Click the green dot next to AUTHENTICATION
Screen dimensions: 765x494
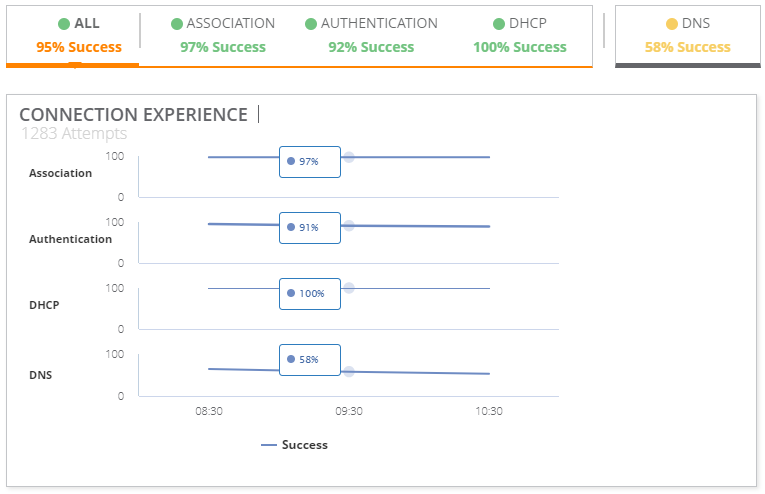point(311,24)
